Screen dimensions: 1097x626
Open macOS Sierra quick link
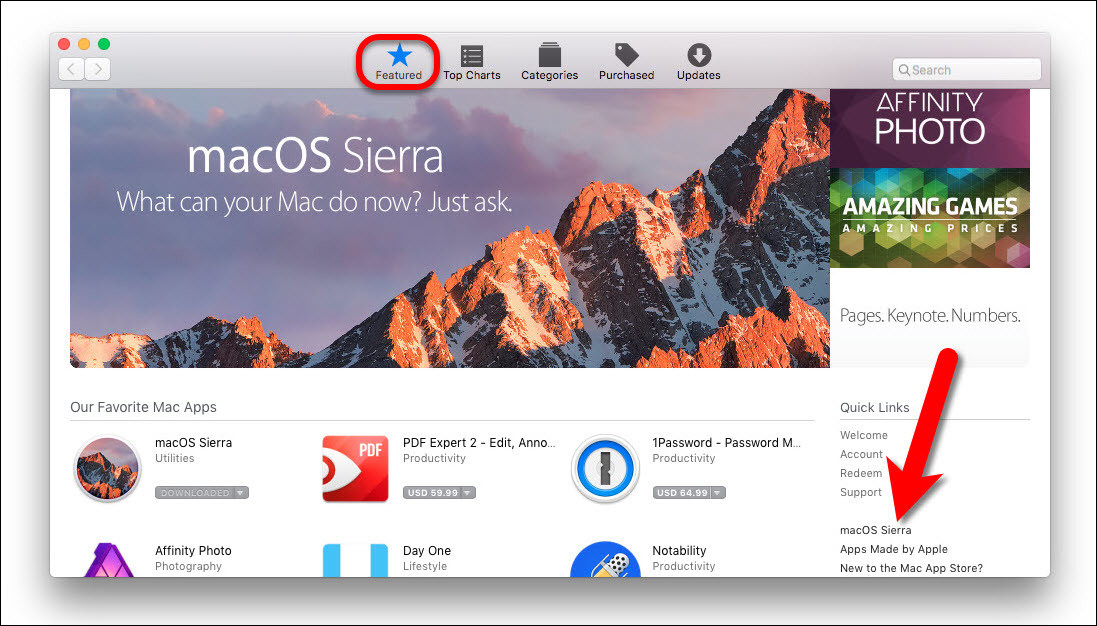click(875, 530)
